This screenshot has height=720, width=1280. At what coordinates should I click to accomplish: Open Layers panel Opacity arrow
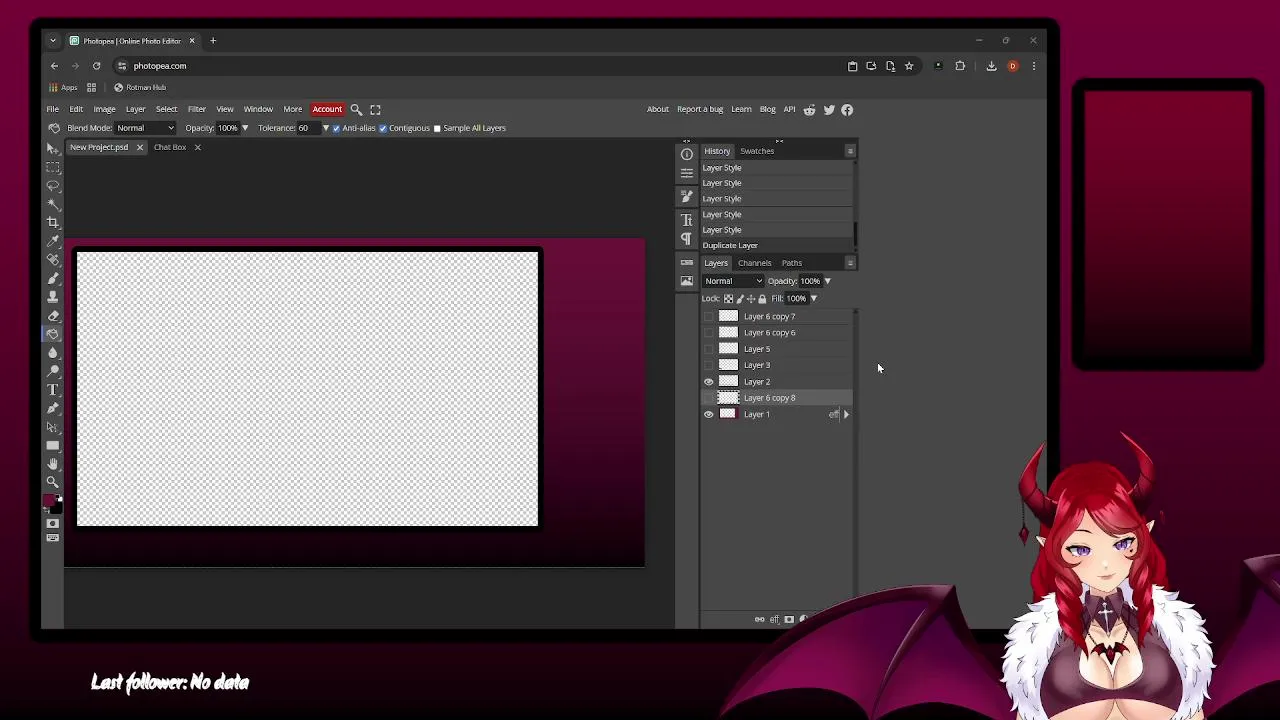(x=827, y=281)
